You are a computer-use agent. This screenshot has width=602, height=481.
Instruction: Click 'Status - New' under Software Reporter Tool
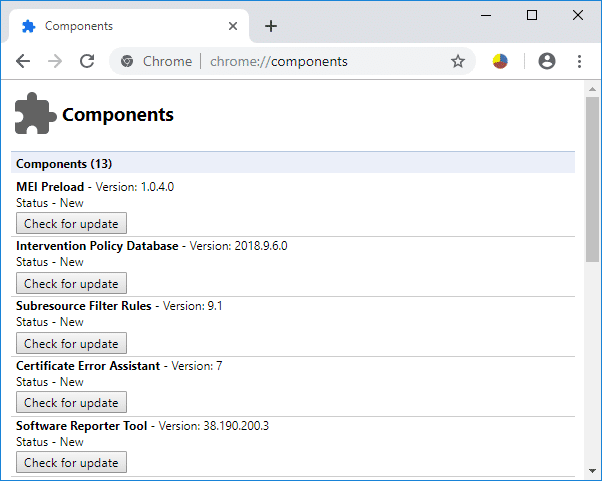[x=50, y=442]
